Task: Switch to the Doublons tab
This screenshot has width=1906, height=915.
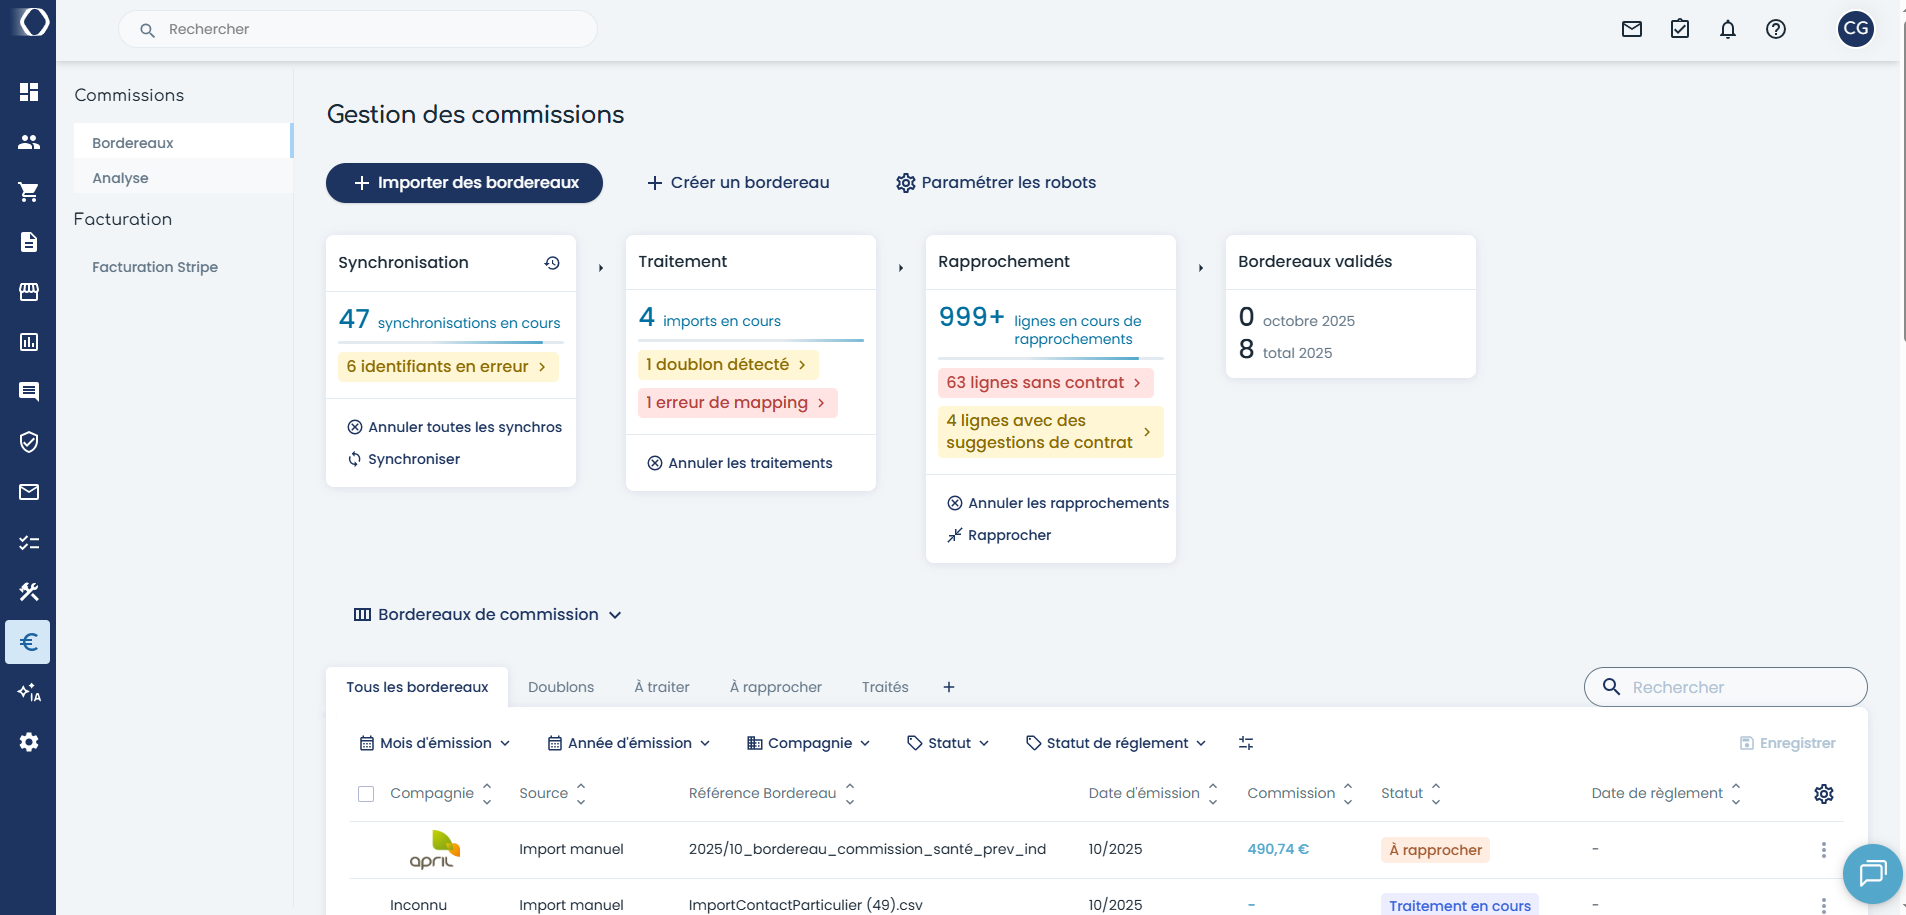Action: click(x=560, y=687)
